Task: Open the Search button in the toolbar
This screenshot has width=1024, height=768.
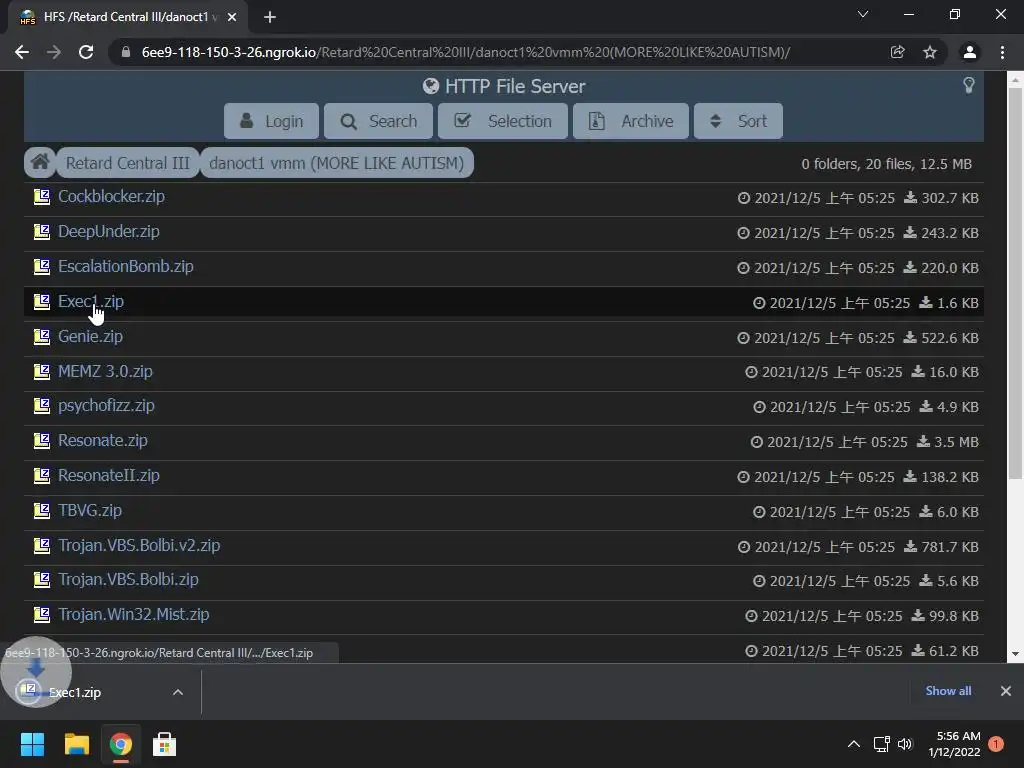Action: (378, 121)
